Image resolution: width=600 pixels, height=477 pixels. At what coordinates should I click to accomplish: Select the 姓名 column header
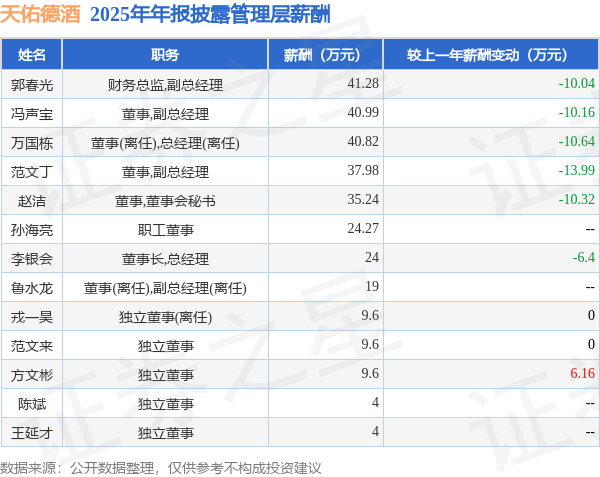tap(32, 55)
